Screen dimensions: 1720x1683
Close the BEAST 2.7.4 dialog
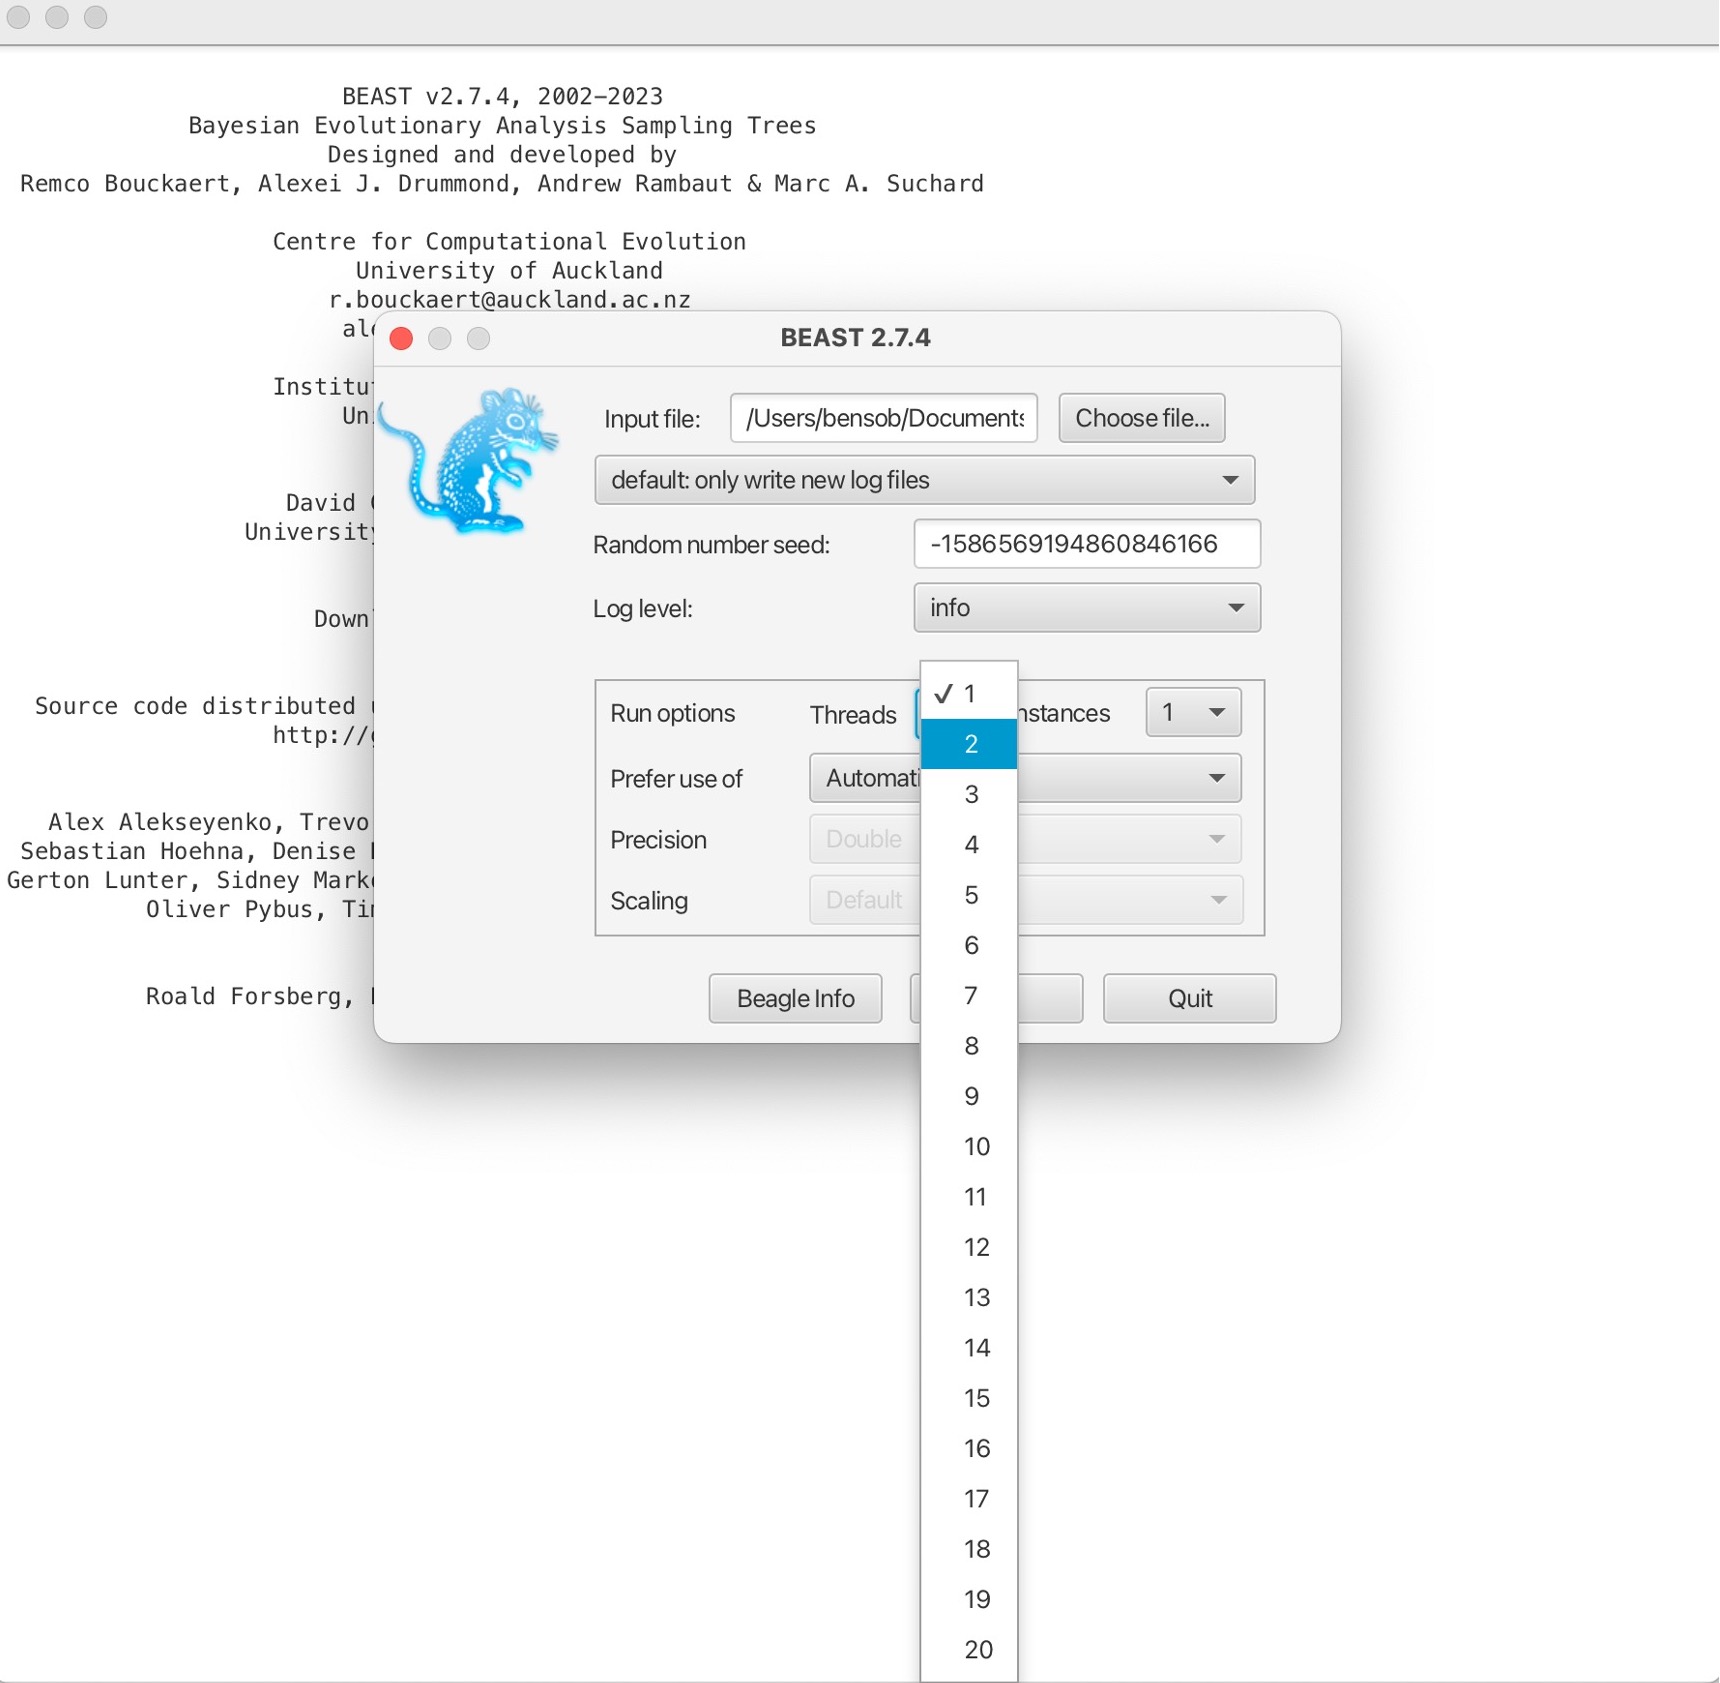[402, 338]
